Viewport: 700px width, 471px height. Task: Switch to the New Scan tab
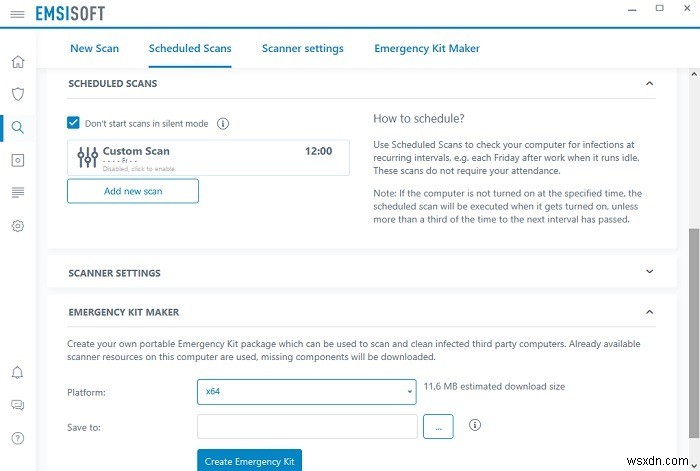point(94,48)
